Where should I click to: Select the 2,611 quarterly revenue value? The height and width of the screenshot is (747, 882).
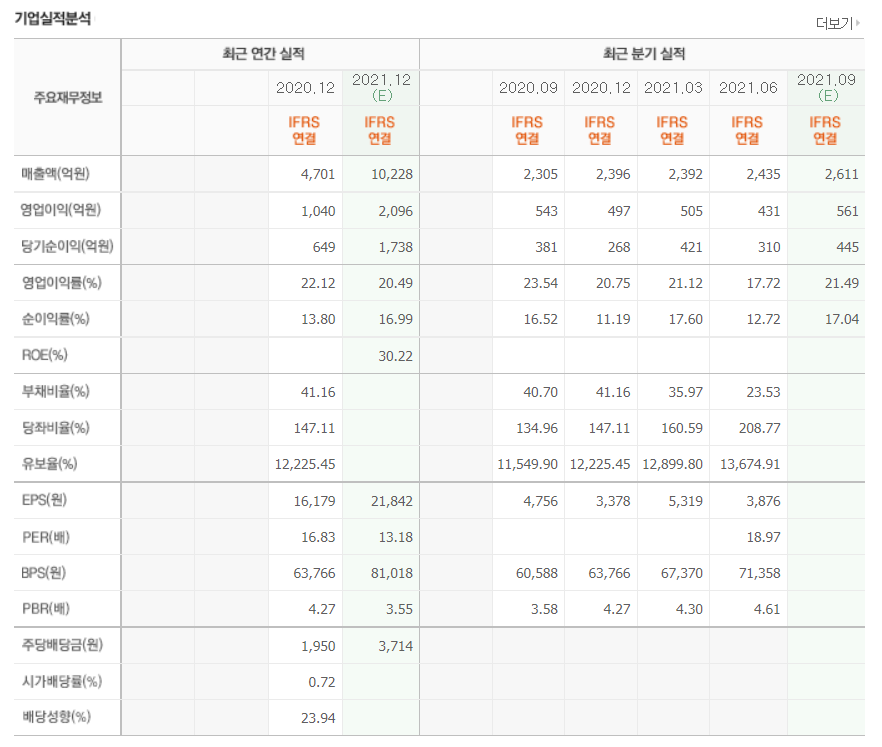coord(842,174)
